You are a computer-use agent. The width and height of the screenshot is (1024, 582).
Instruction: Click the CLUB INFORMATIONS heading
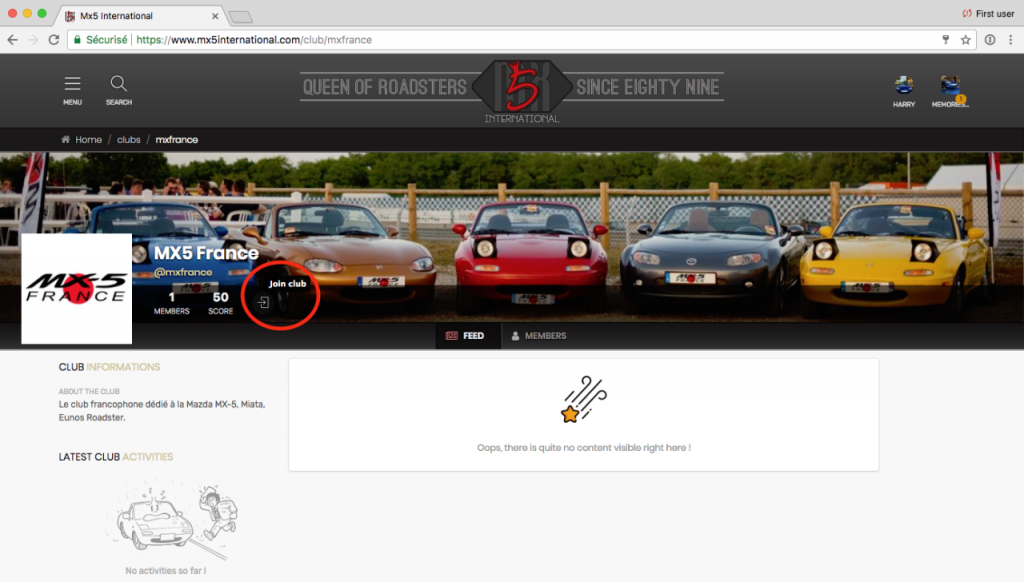(x=109, y=367)
